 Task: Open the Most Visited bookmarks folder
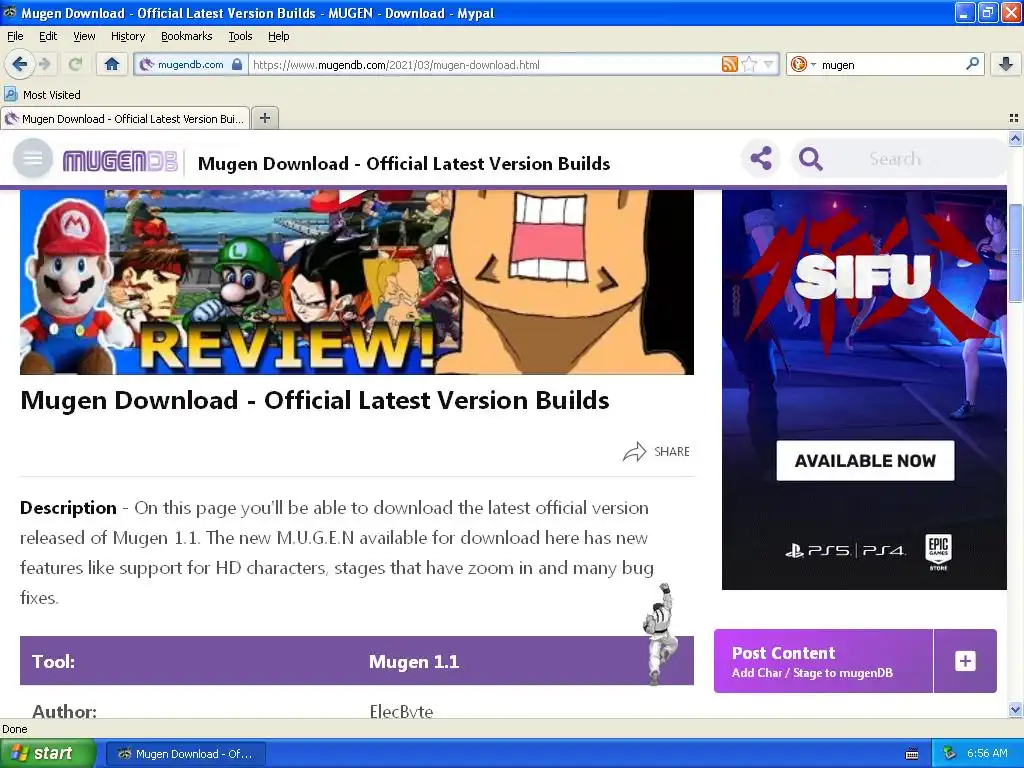42,95
